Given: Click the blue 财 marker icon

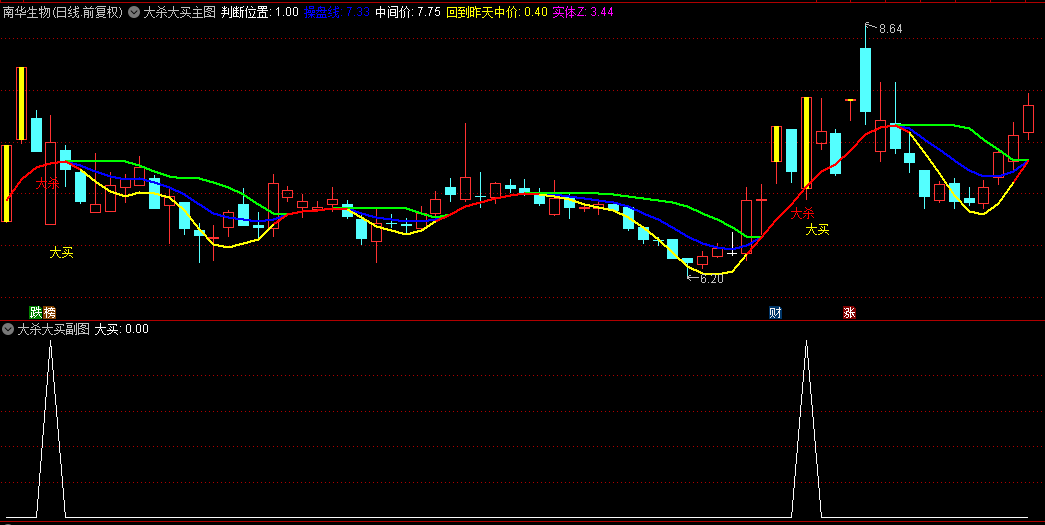Looking at the screenshot, I should tap(774, 312).
